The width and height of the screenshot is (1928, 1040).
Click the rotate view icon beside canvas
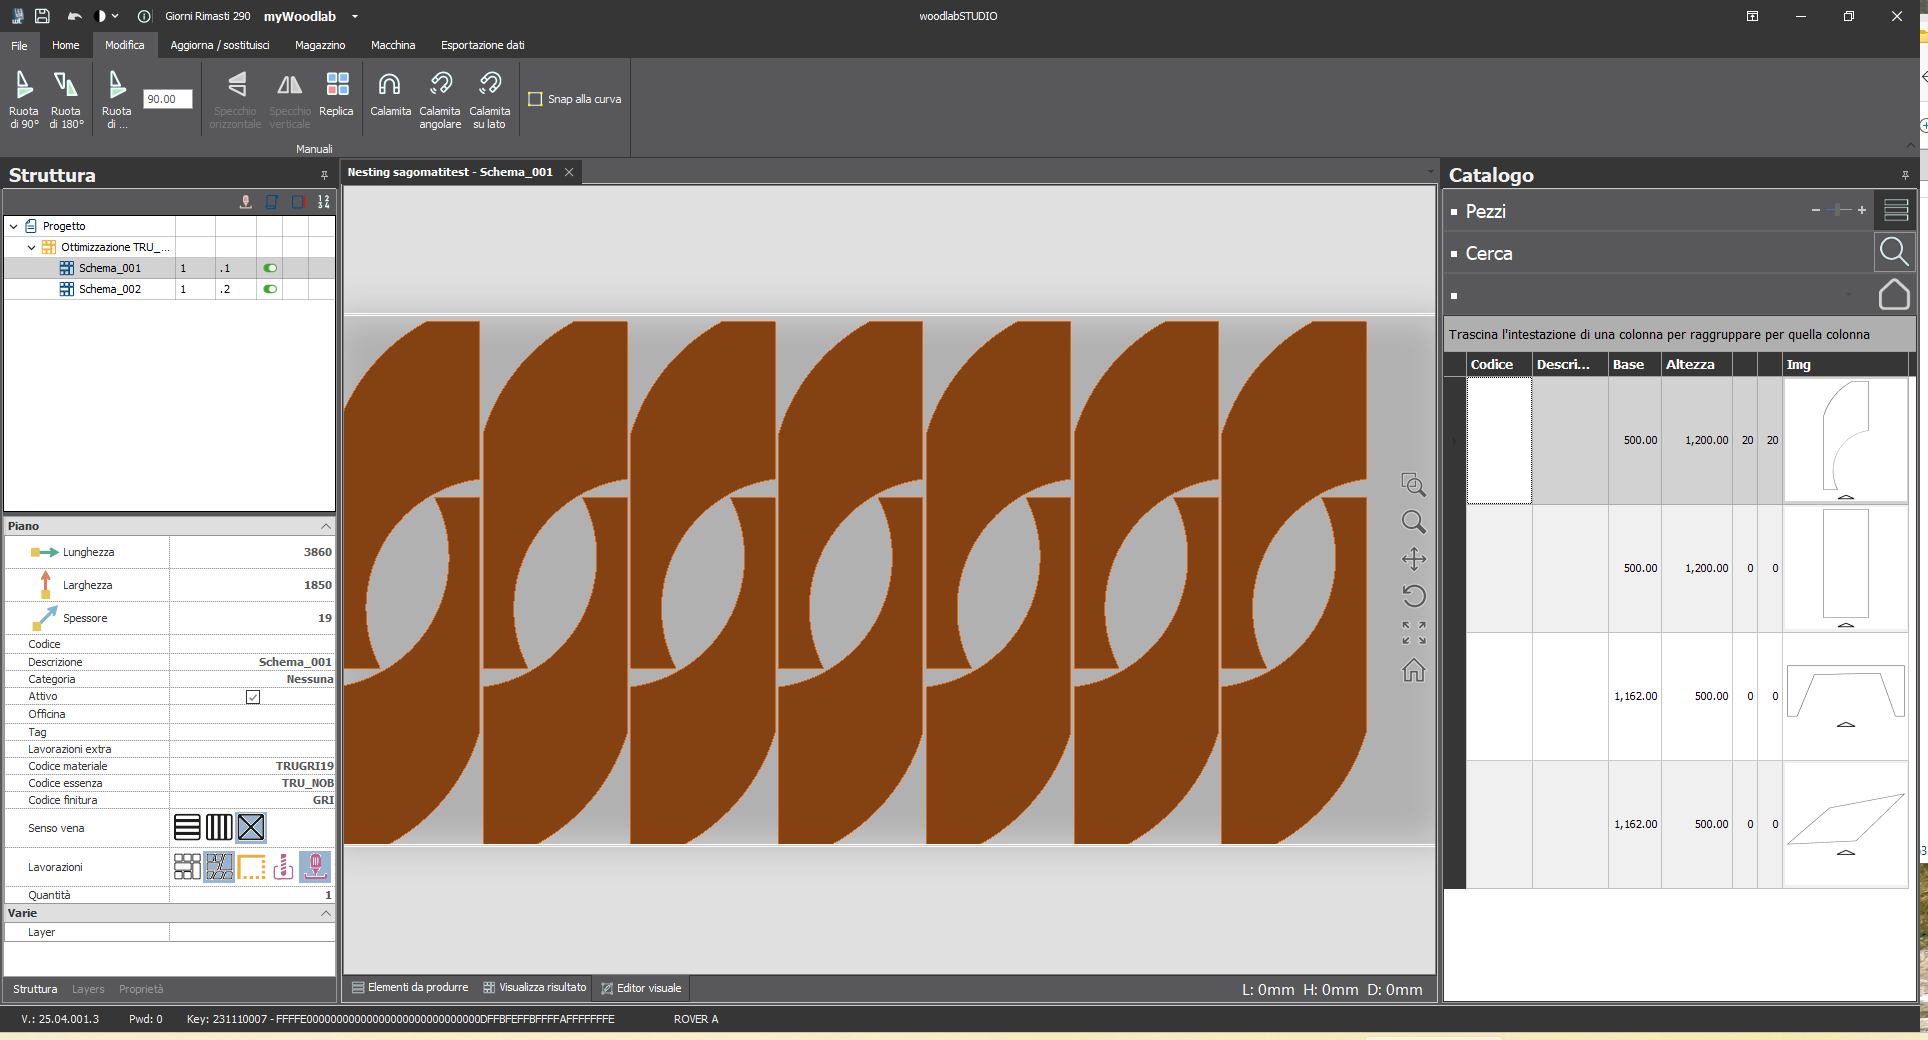[x=1413, y=596]
